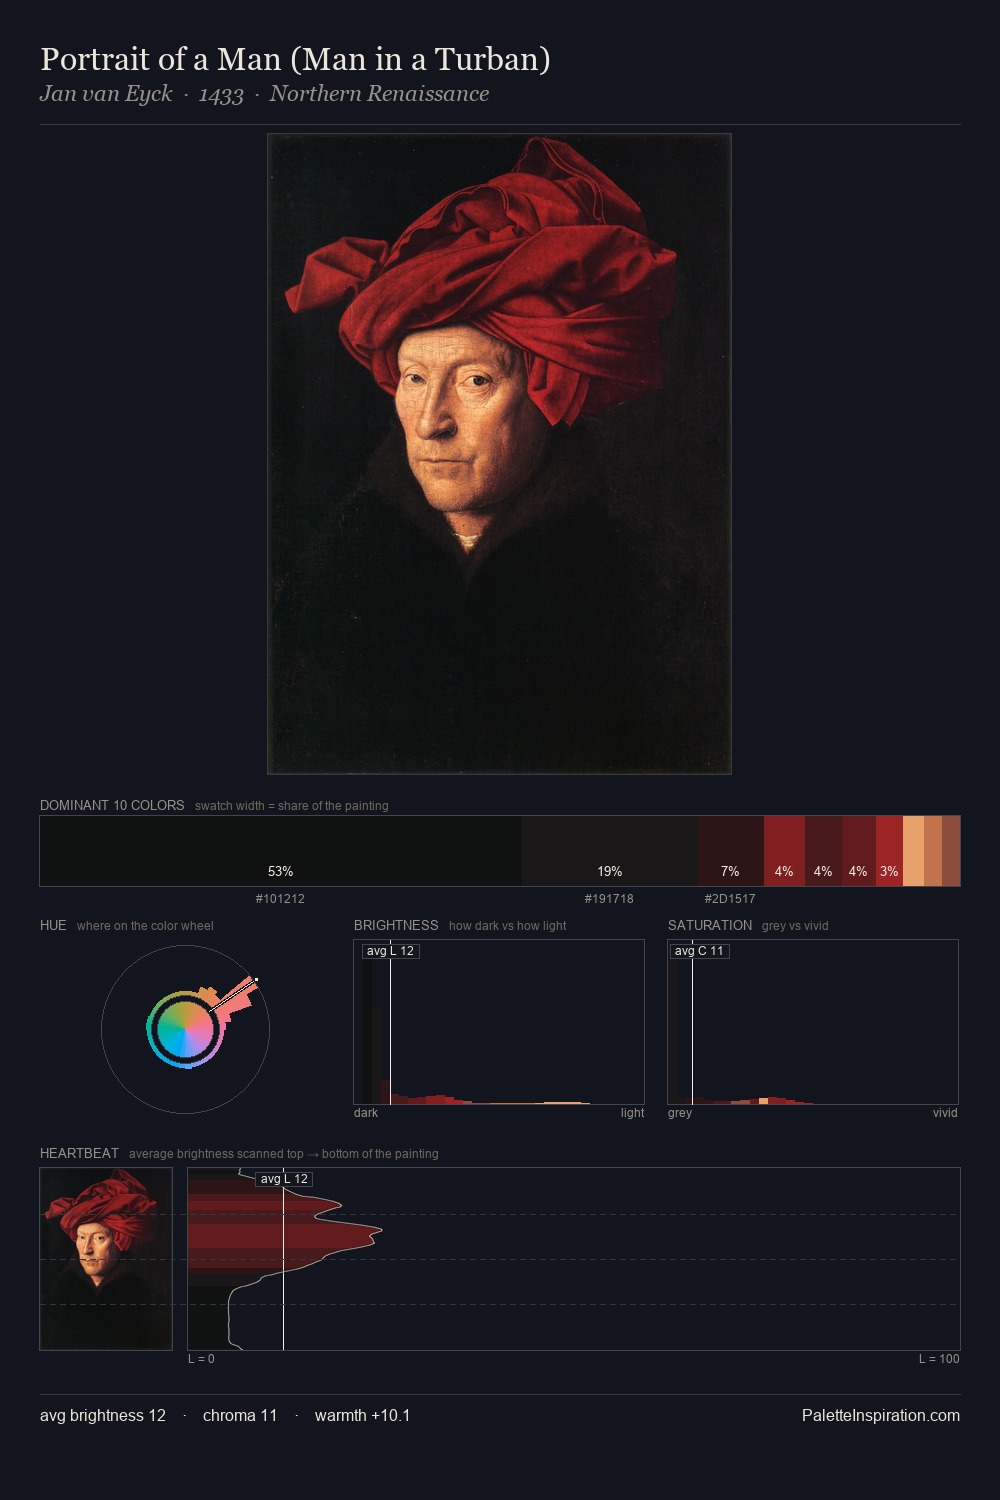
Task: Click the avg L 12 tag in Brightness chart
Action: 390,951
